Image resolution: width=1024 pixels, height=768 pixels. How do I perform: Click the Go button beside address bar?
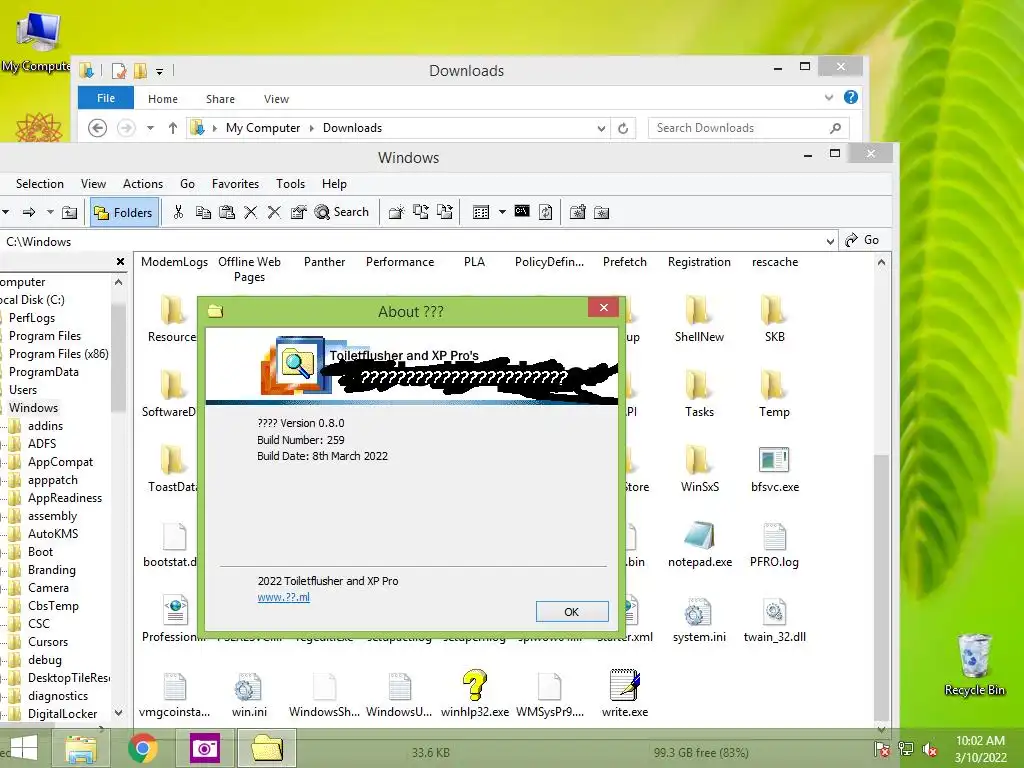click(863, 240)
